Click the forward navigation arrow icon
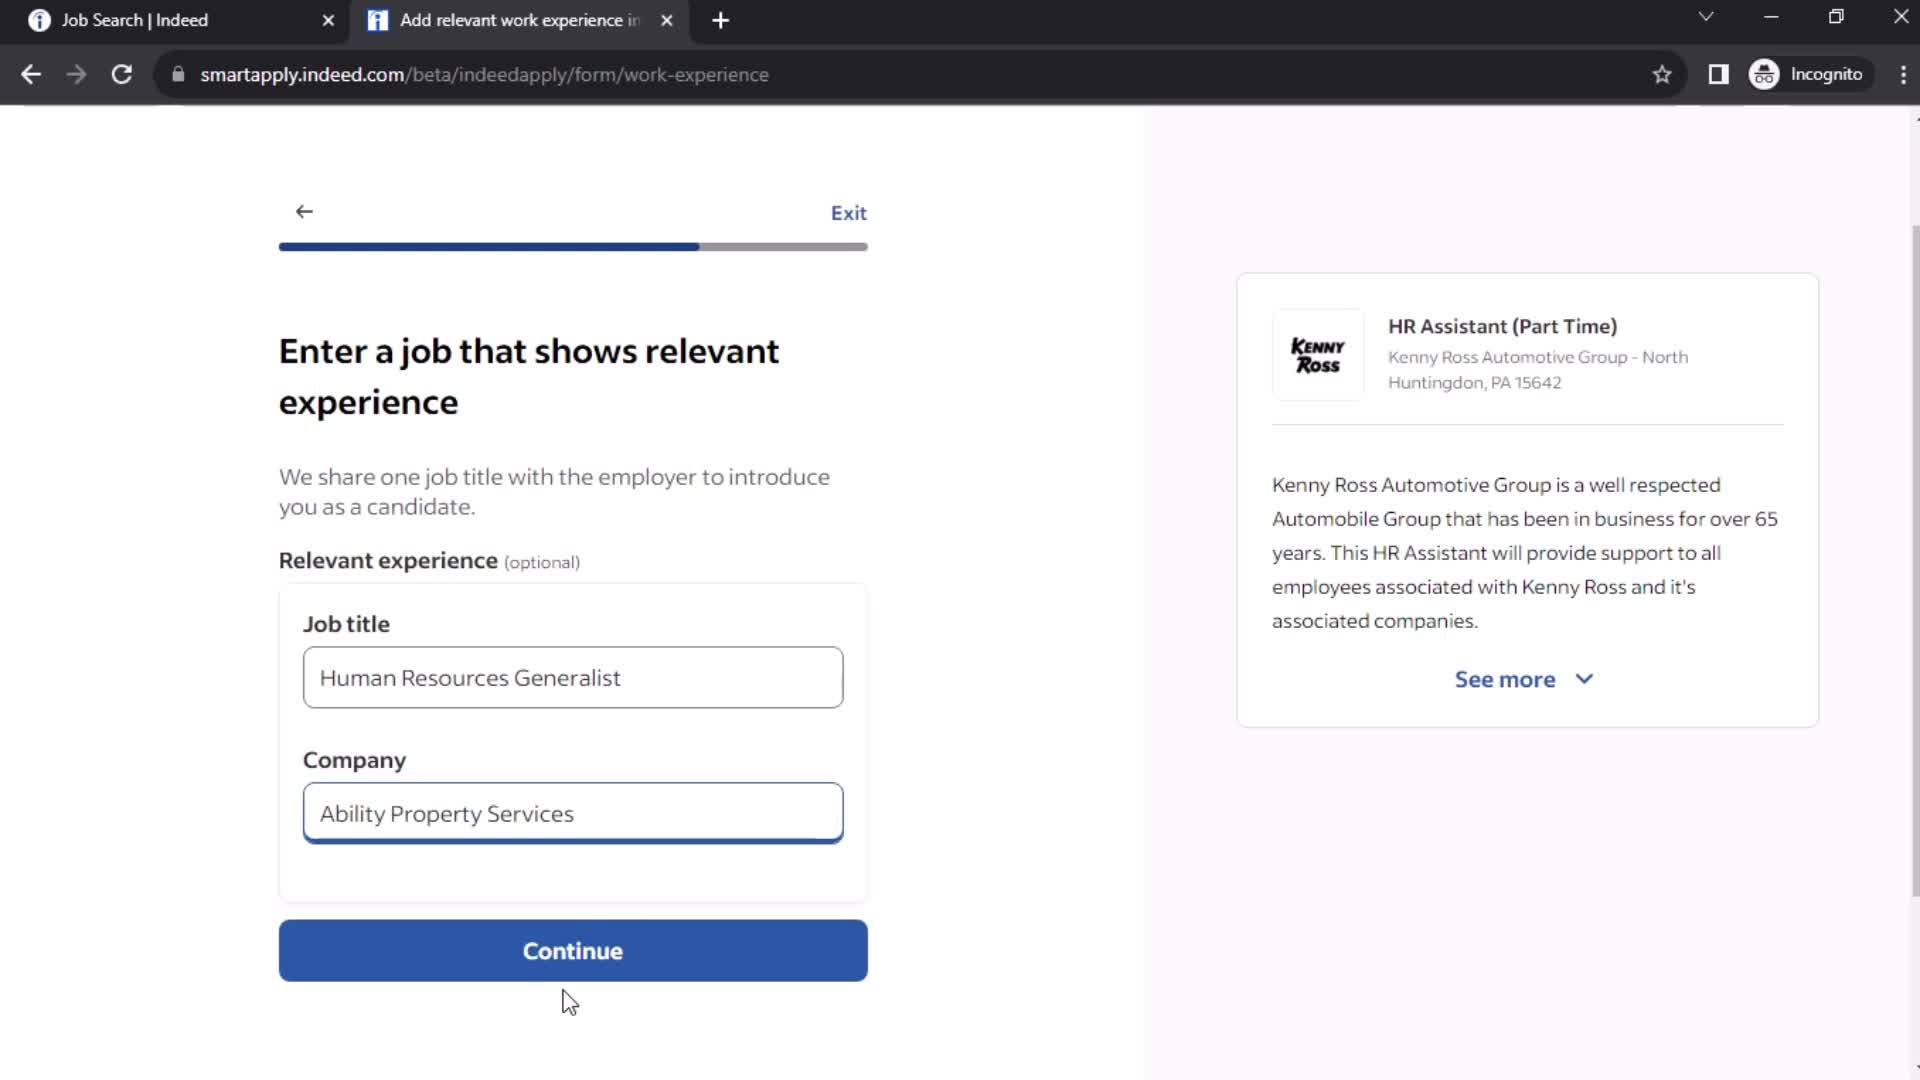Image resolution: width=1920 pixels, height=1080 pixels. [75, 74]
